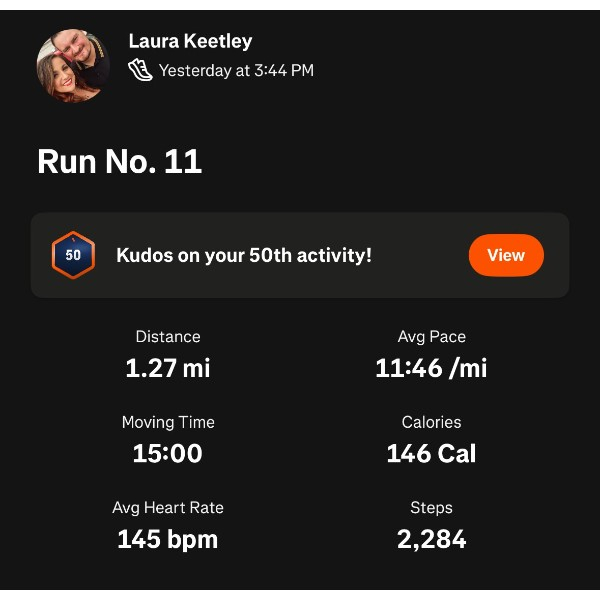The height and width of the screenshot is (600, 600).
Task: Open the "Run No. 11" activity title
Action: point(120,161)
